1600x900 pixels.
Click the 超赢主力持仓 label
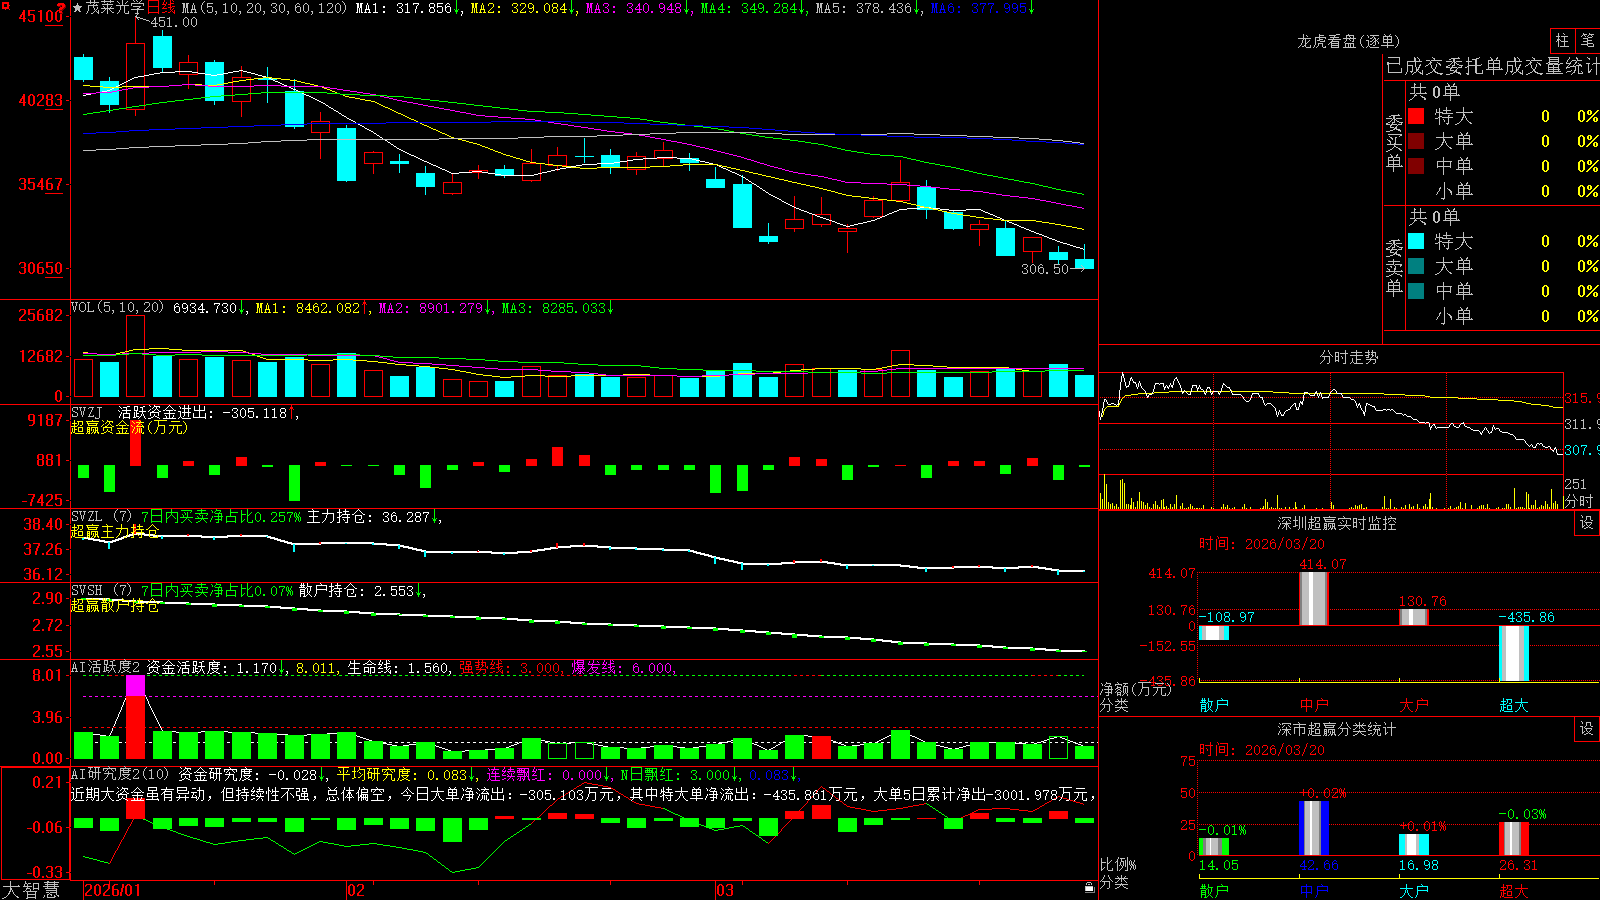tap(115, 531)
